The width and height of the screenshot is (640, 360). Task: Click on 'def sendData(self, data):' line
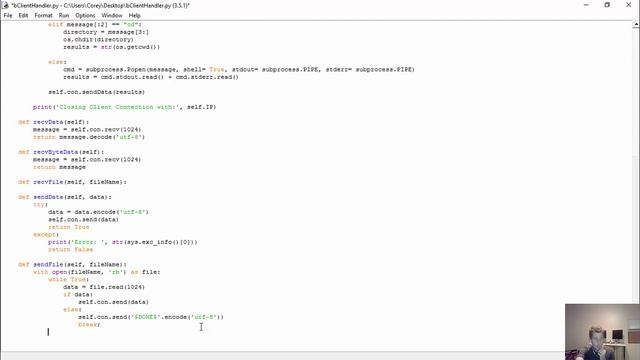(65, 197)
